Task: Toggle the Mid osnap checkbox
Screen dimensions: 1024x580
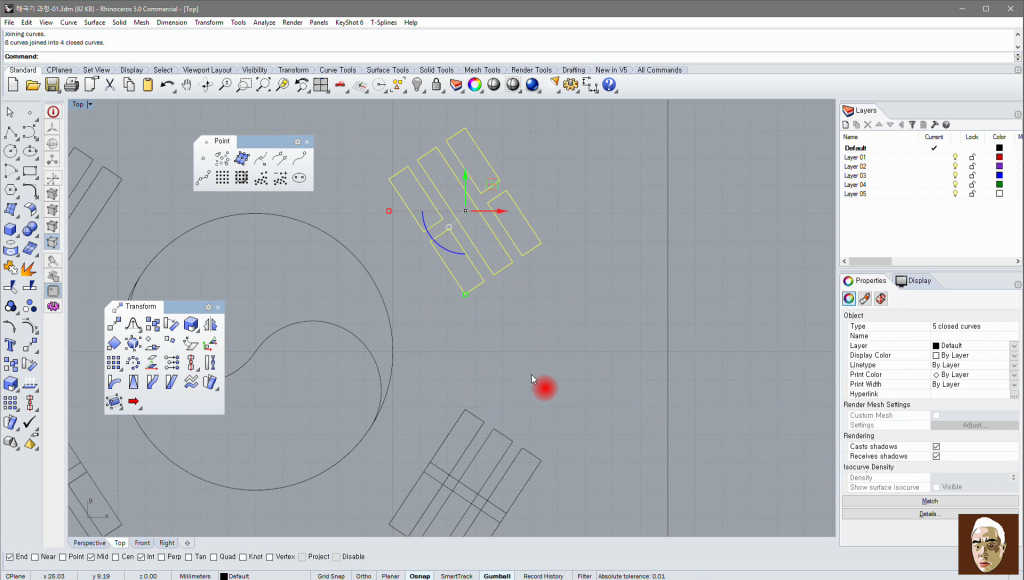Action: pos(91,557)
